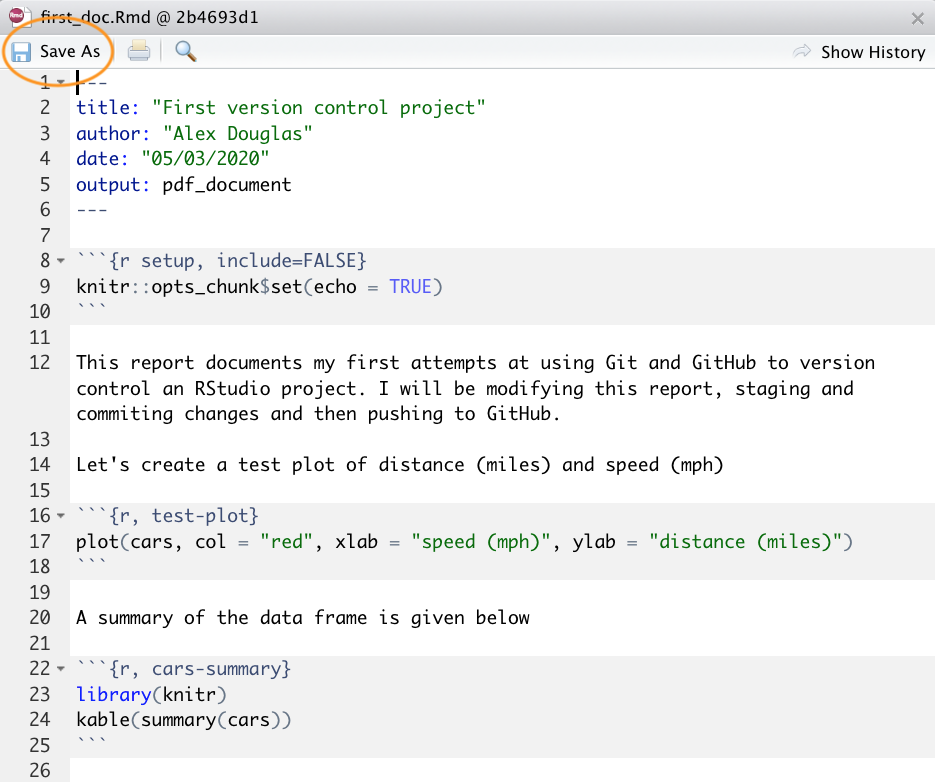Click the Show History arrow icon

click(x=802, y=51)
